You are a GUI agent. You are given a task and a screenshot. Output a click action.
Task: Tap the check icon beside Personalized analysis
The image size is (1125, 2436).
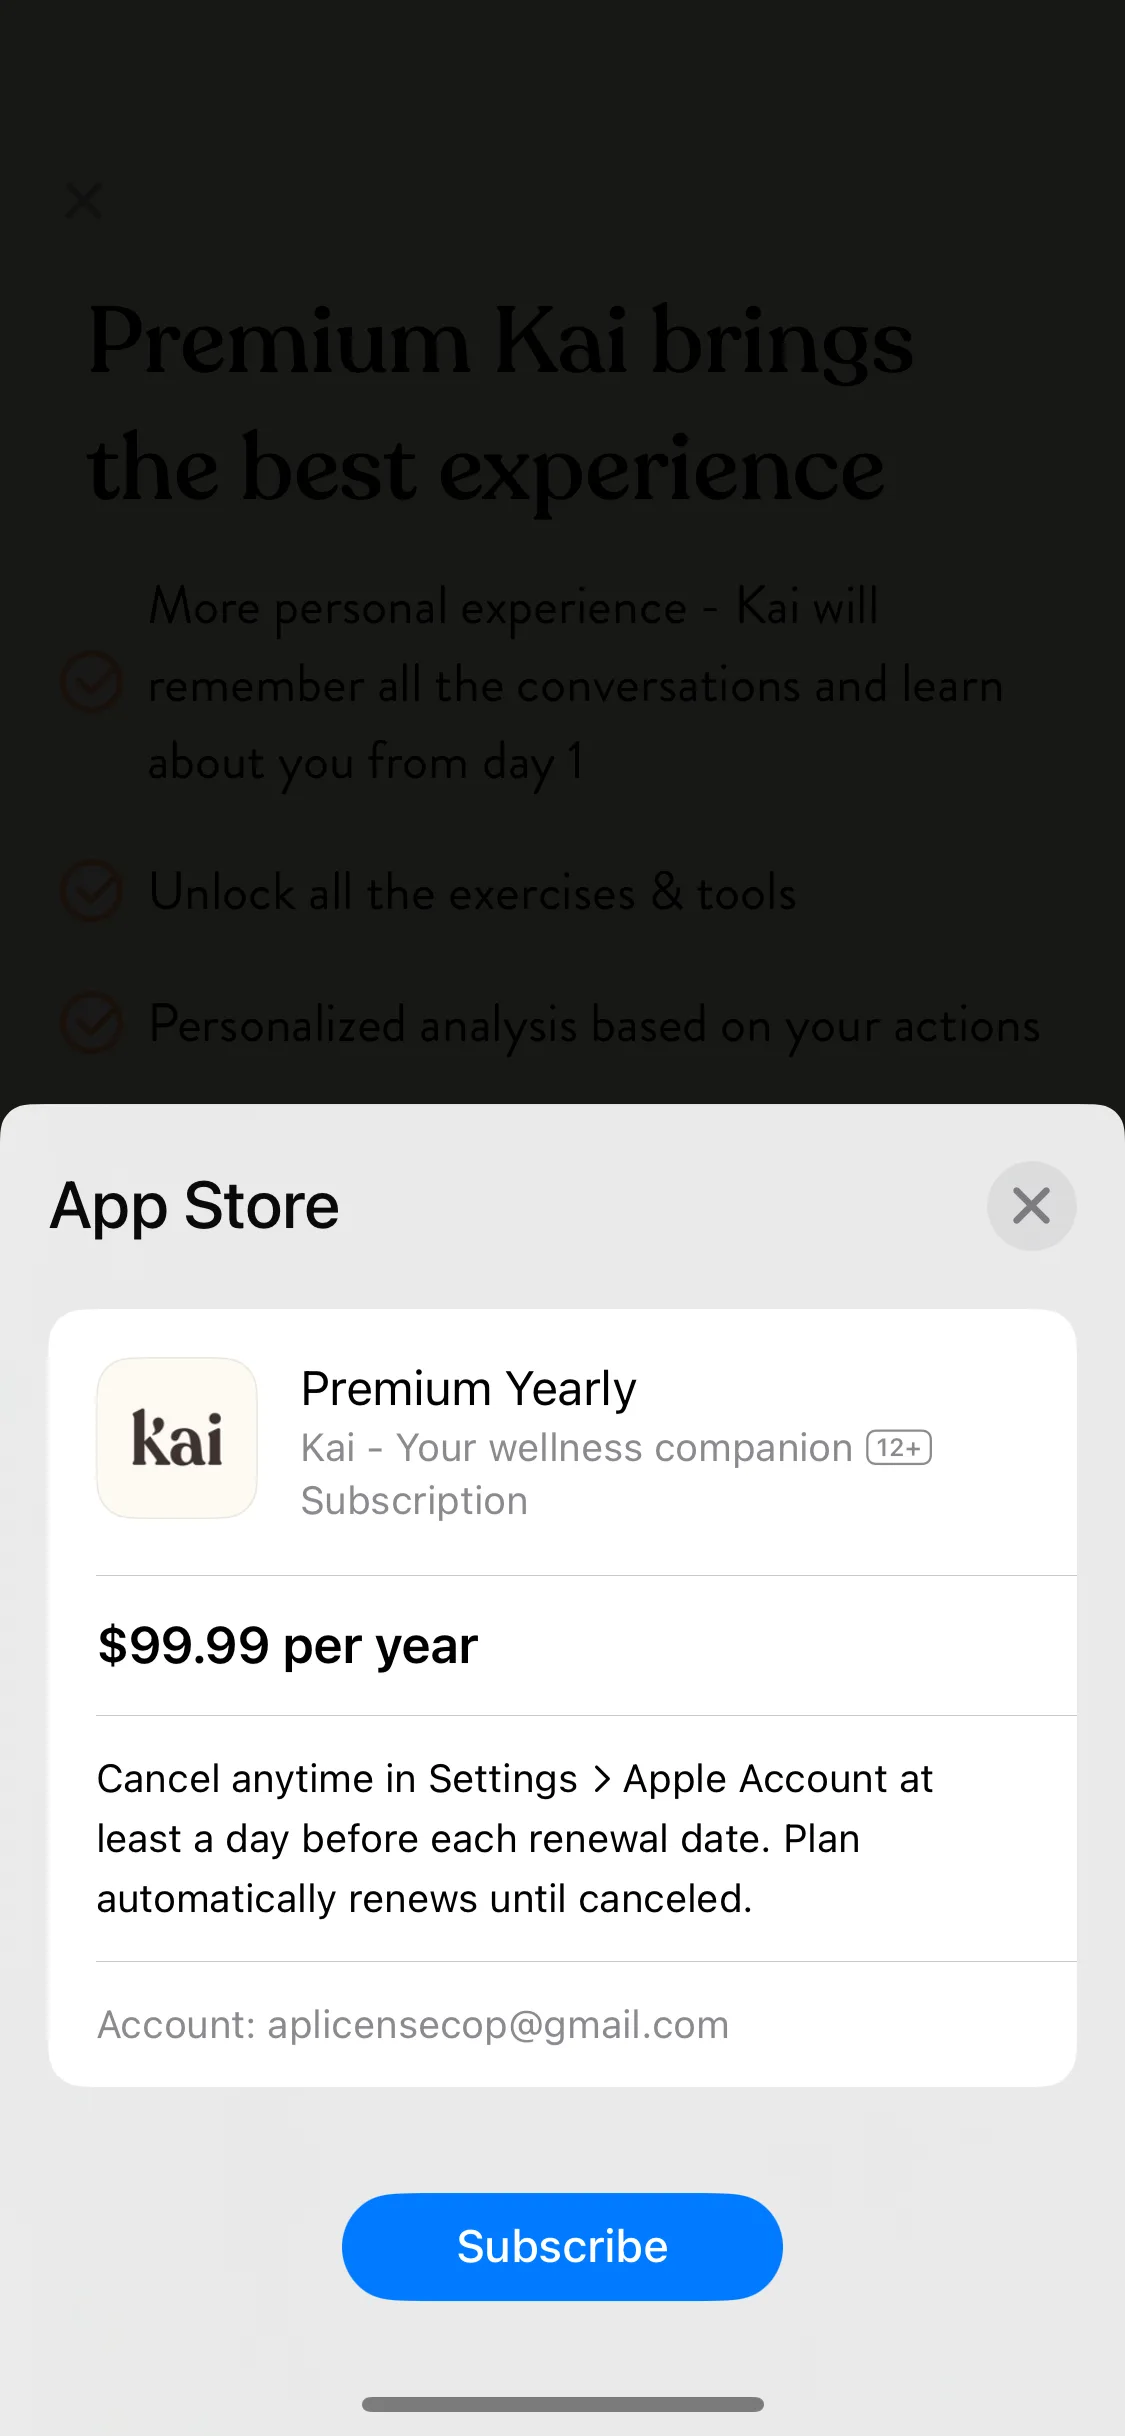coord(92,1023)
